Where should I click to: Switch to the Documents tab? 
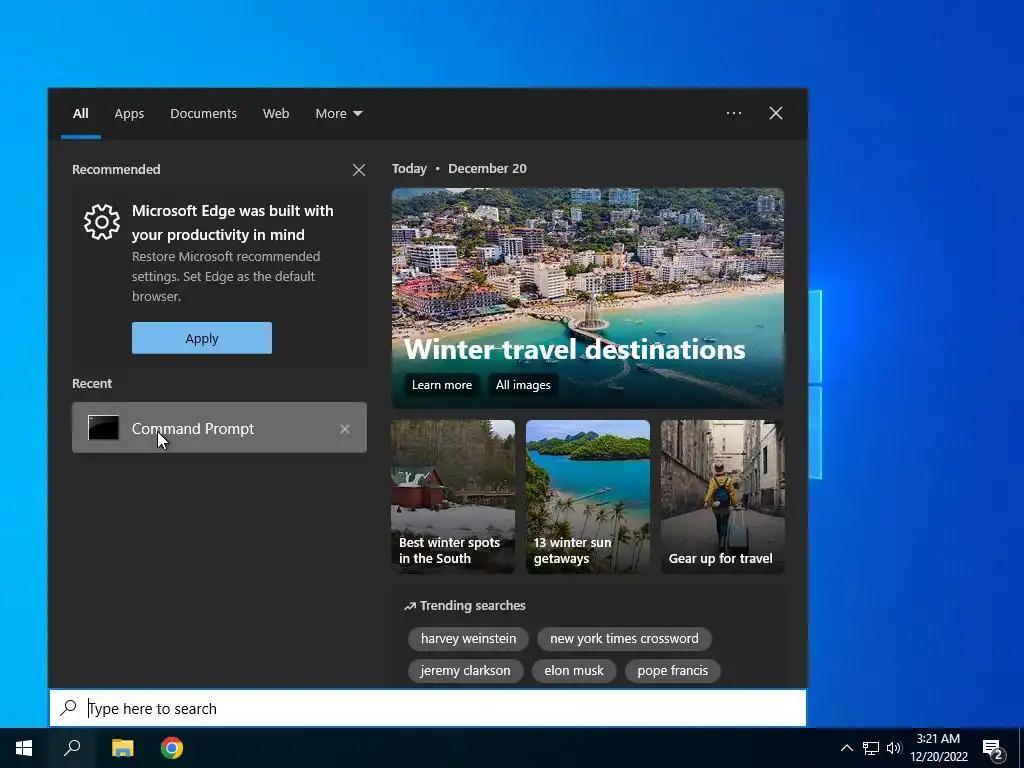coord(203,114)
